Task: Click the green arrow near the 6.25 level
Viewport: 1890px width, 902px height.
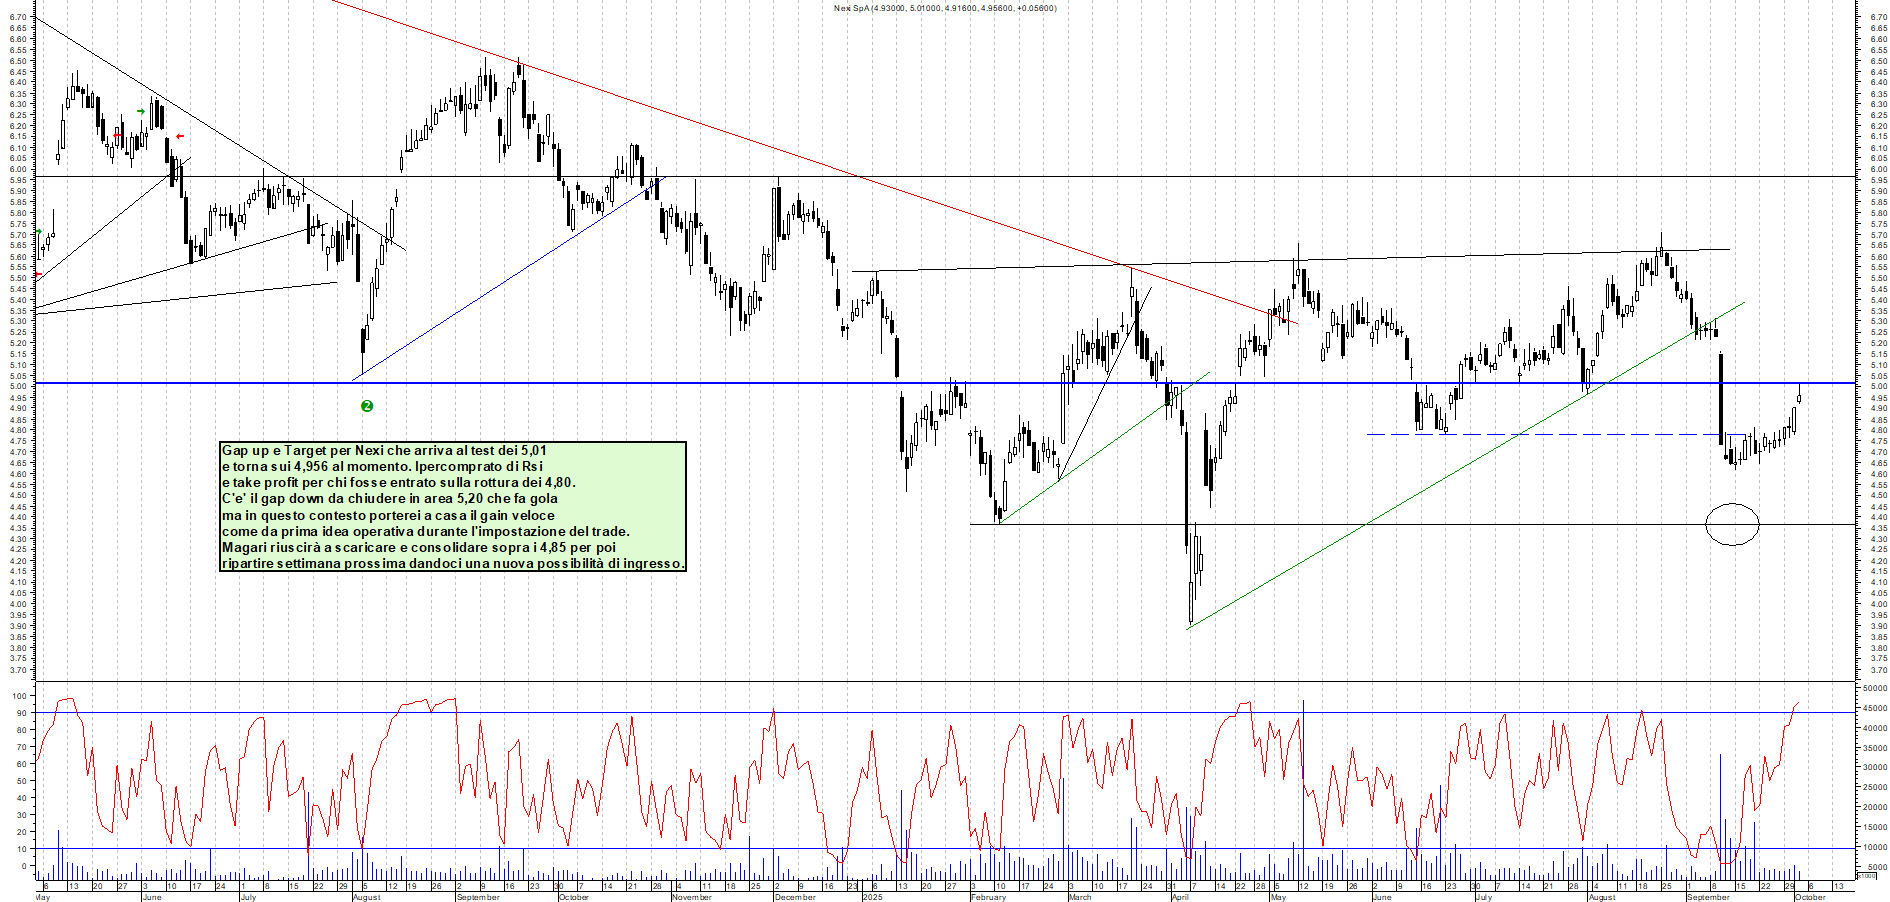Action: point(141,111)
